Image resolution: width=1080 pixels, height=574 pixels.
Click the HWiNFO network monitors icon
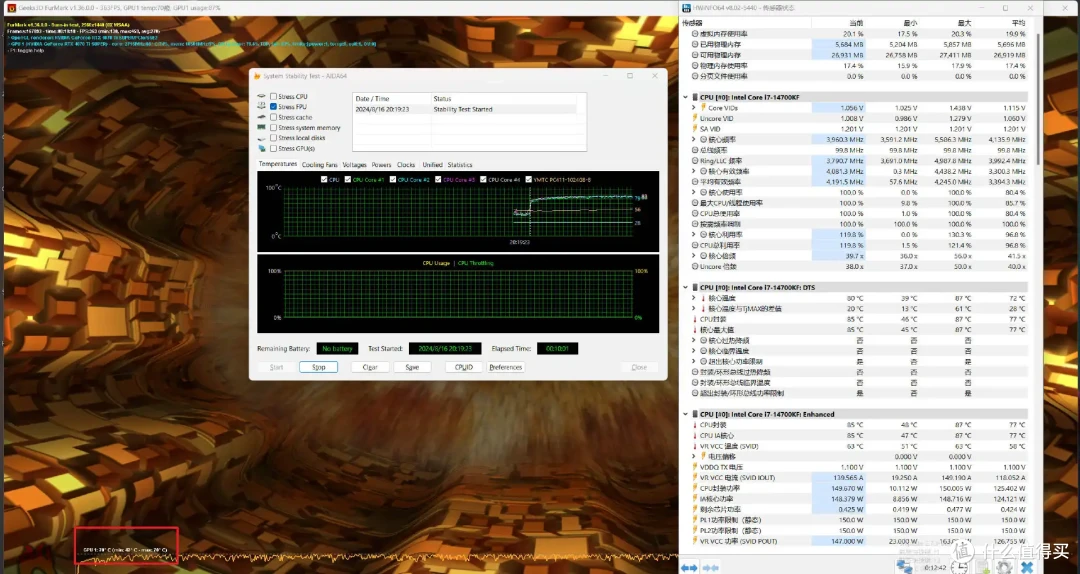905,566
